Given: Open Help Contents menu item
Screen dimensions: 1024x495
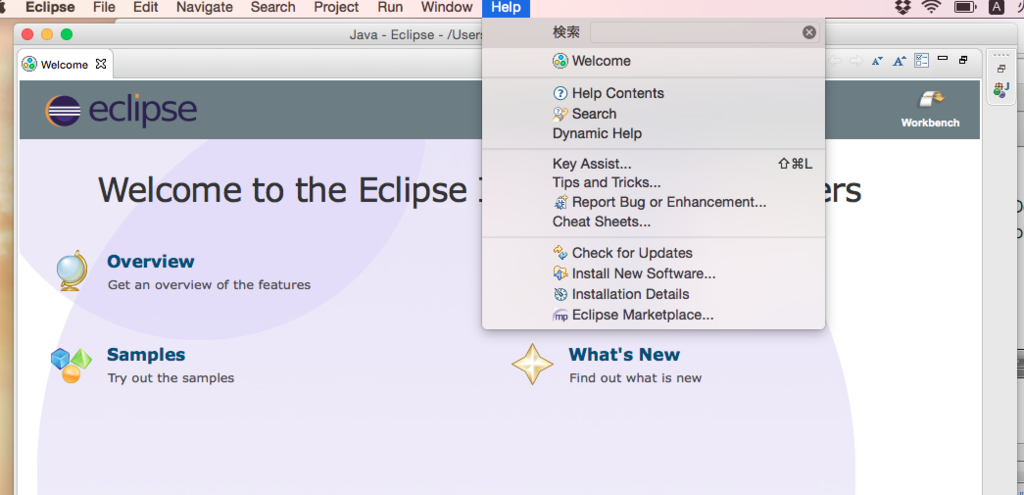Looking at the screenshot, I should pos(653,93).
